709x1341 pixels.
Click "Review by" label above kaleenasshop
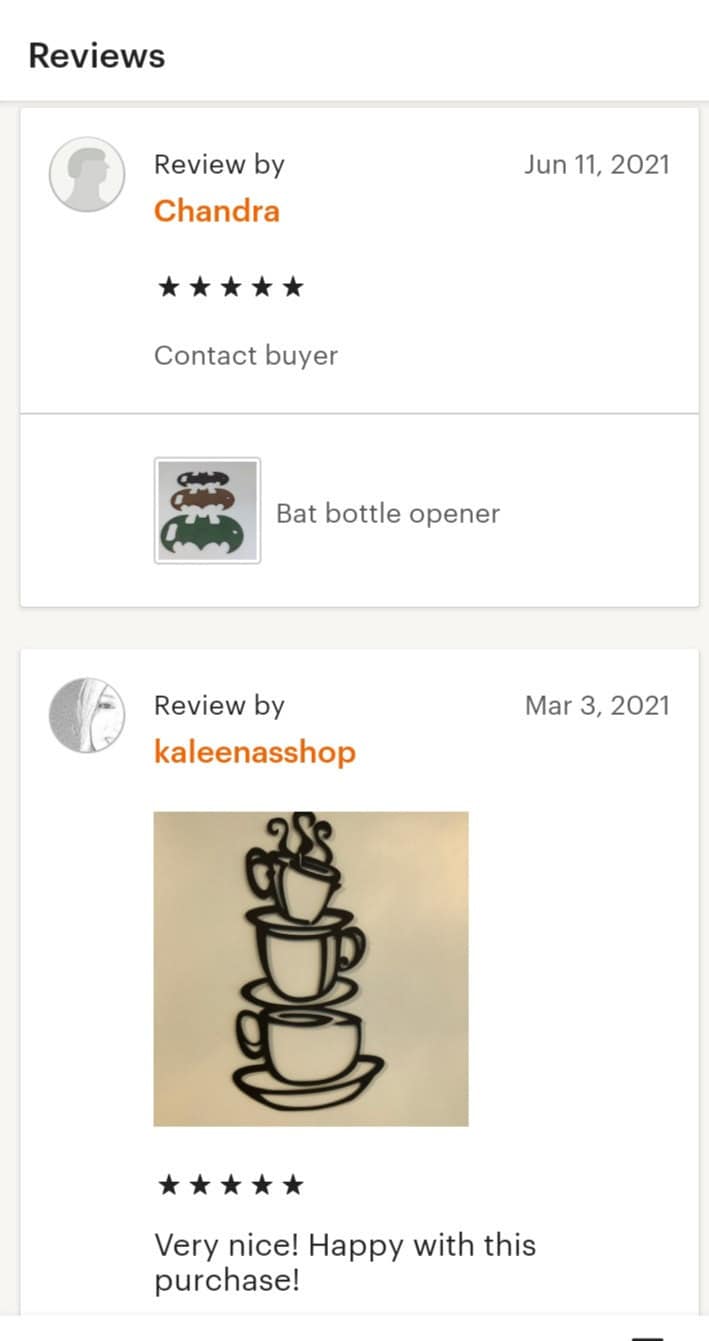219,707
